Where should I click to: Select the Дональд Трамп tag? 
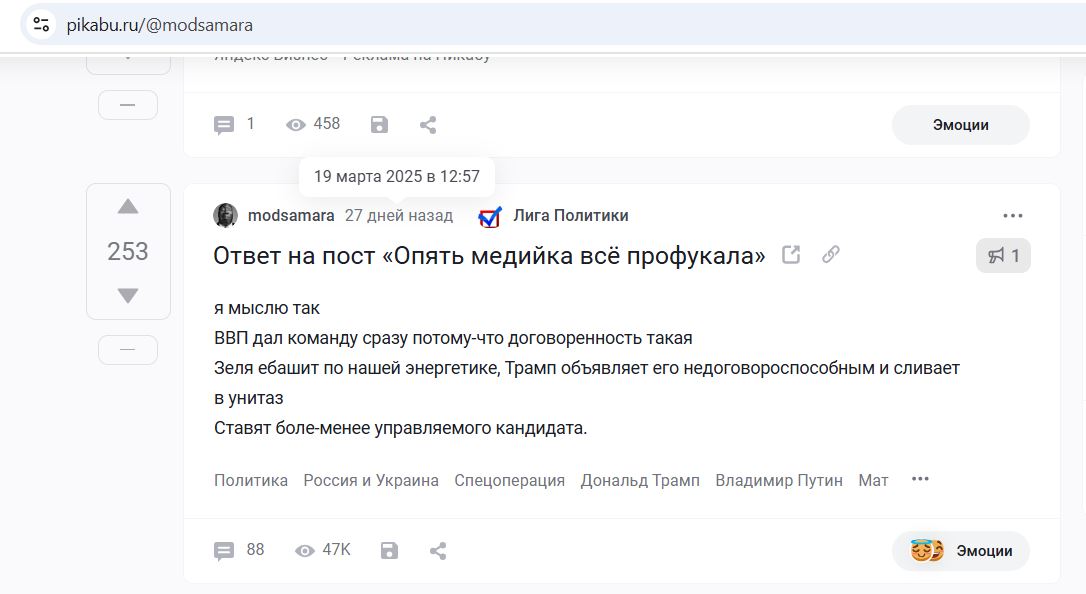640,480
